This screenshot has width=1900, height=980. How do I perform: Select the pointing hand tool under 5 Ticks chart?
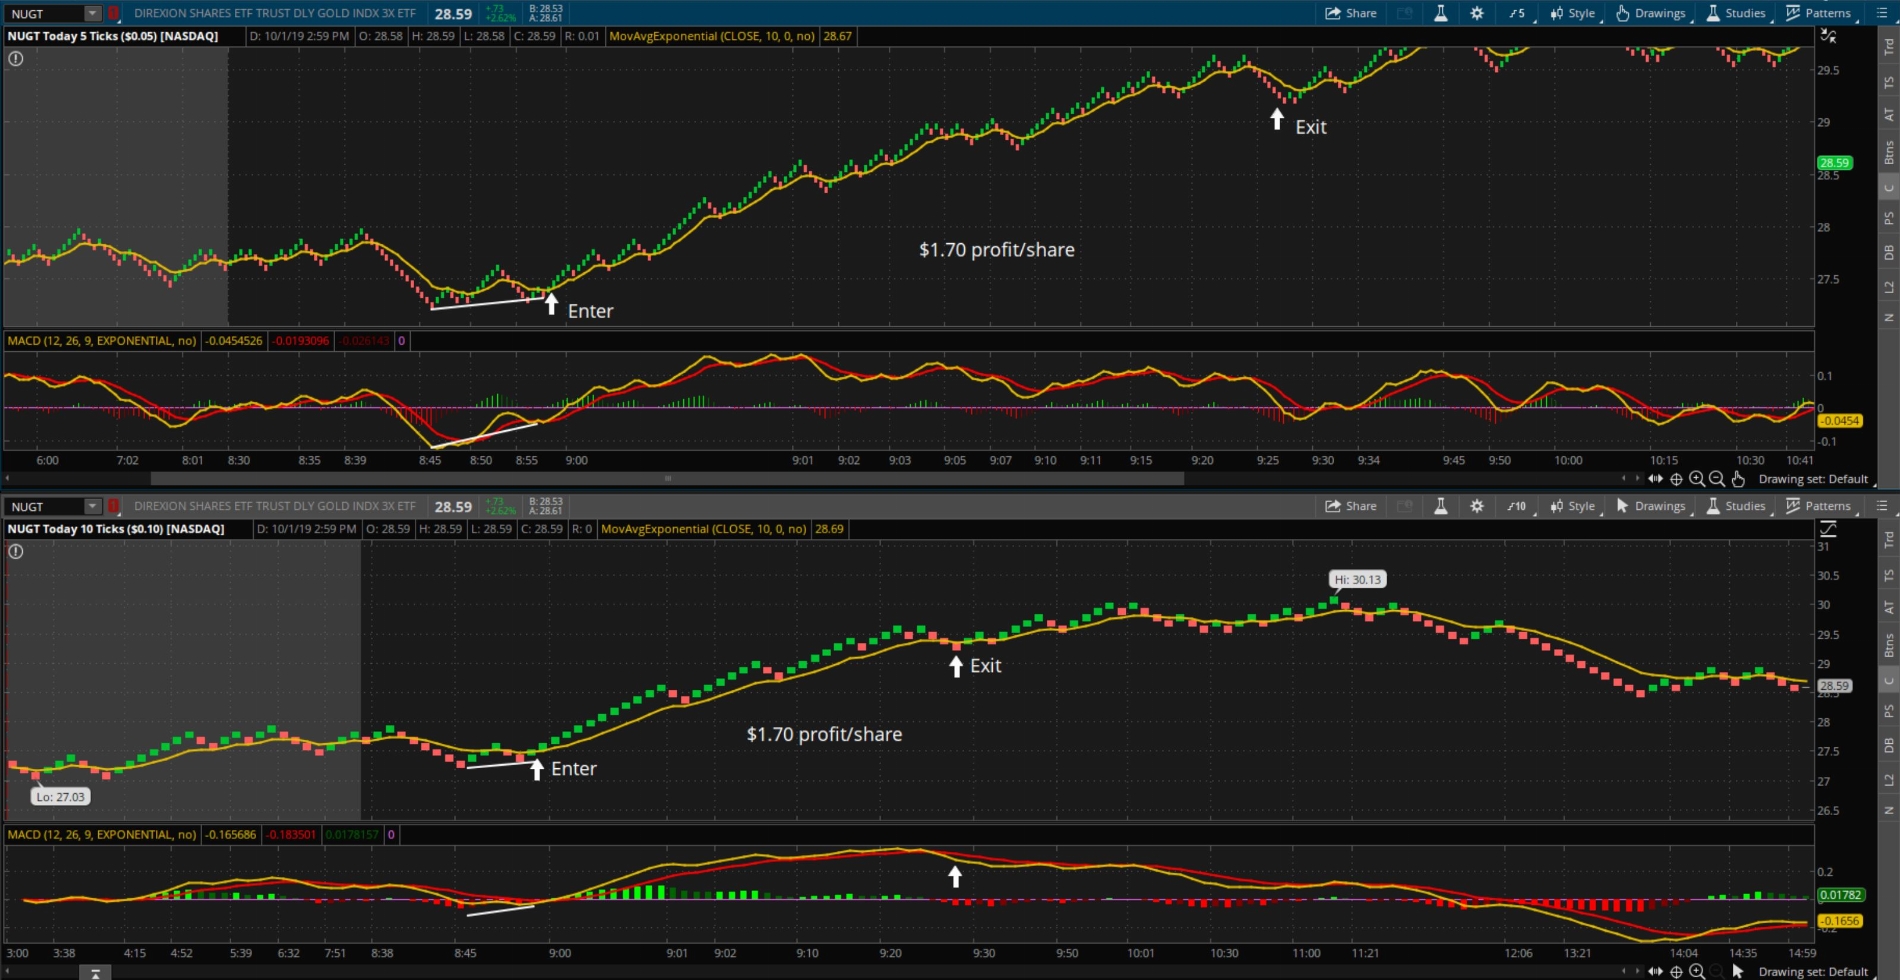click(x=1738, y=479)
